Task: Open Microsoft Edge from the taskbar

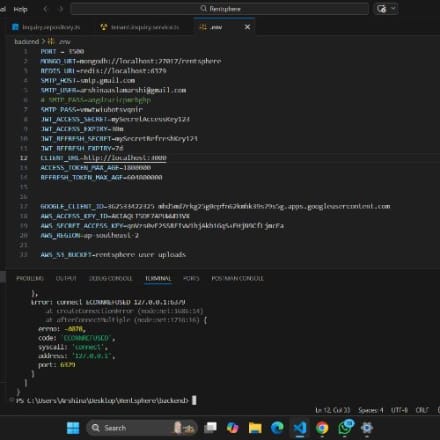Action: tap(277, 428)
